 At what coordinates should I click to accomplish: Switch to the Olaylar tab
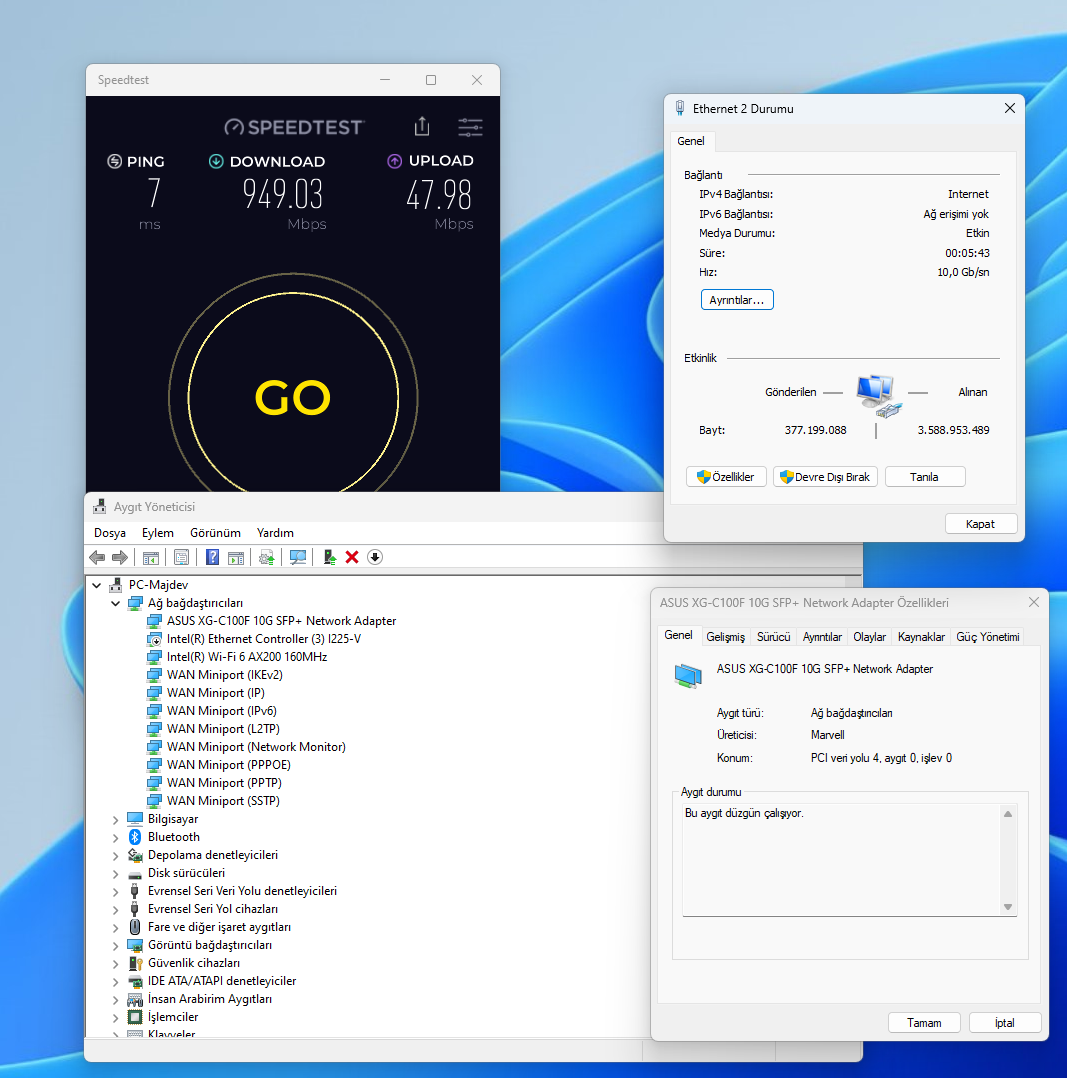tap(870, 637)
